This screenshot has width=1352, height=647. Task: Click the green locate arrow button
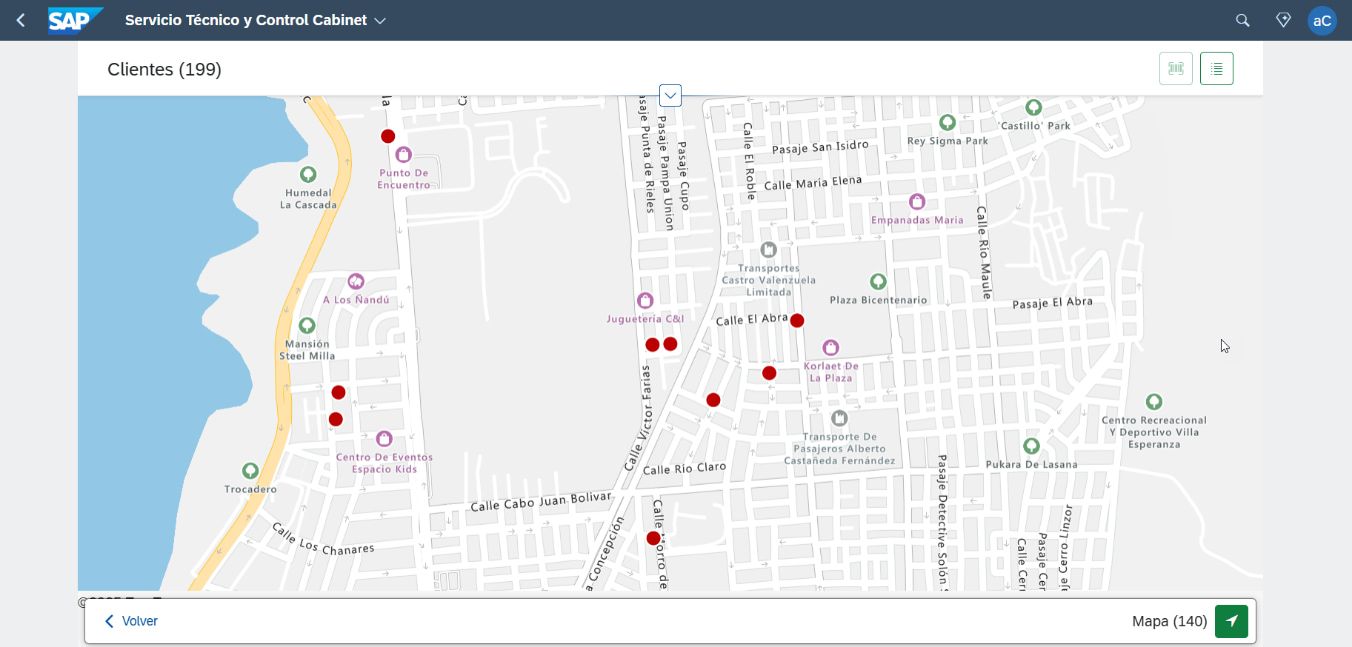1231,621
